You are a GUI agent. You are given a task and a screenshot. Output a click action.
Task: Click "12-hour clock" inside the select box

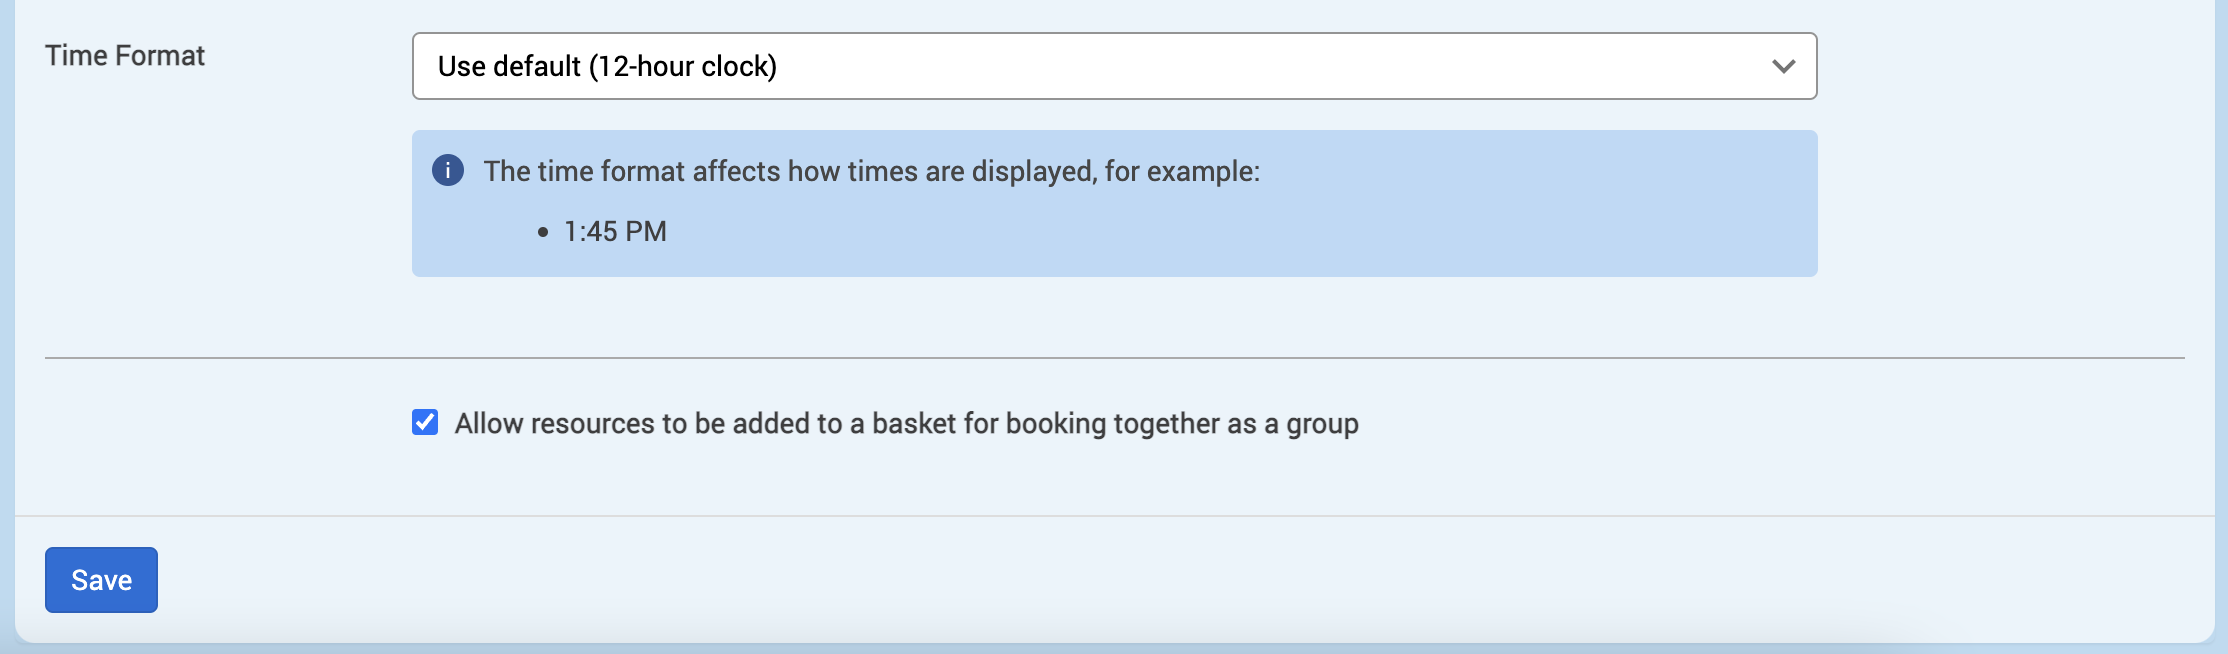pos(683,67)
